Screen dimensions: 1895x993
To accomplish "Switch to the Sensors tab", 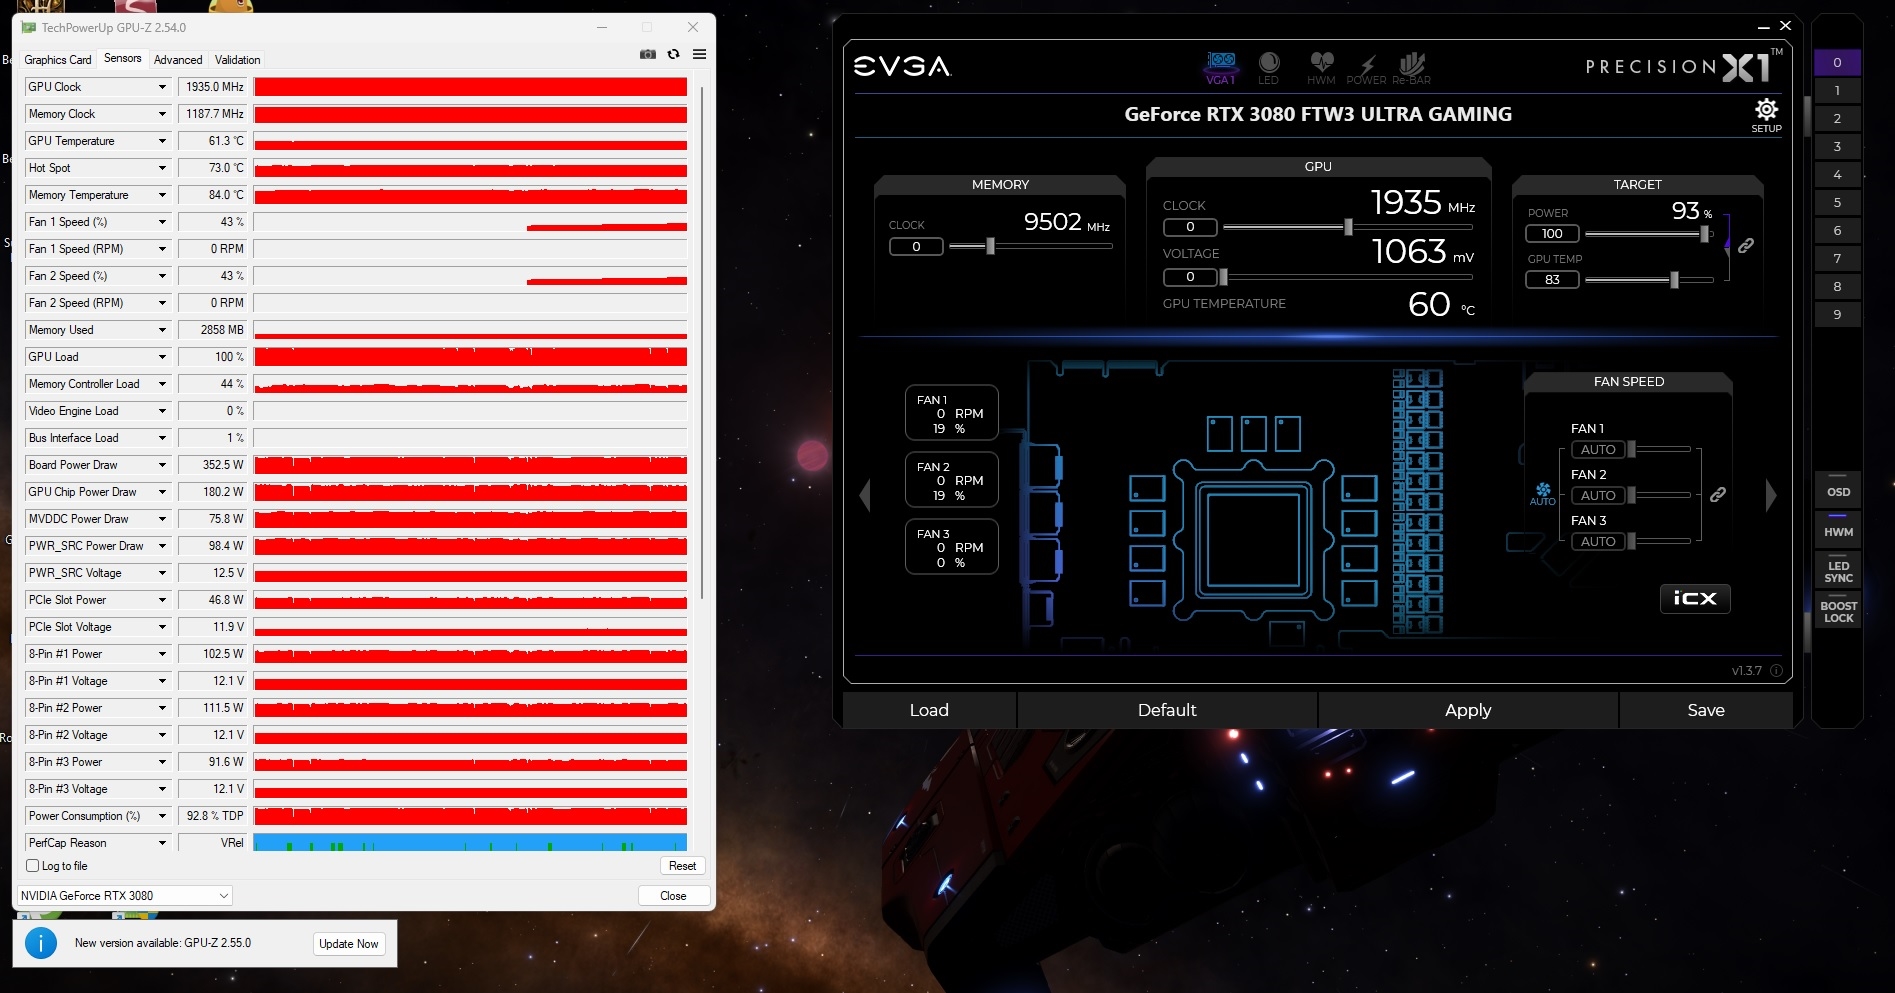I will click(123, 59).
